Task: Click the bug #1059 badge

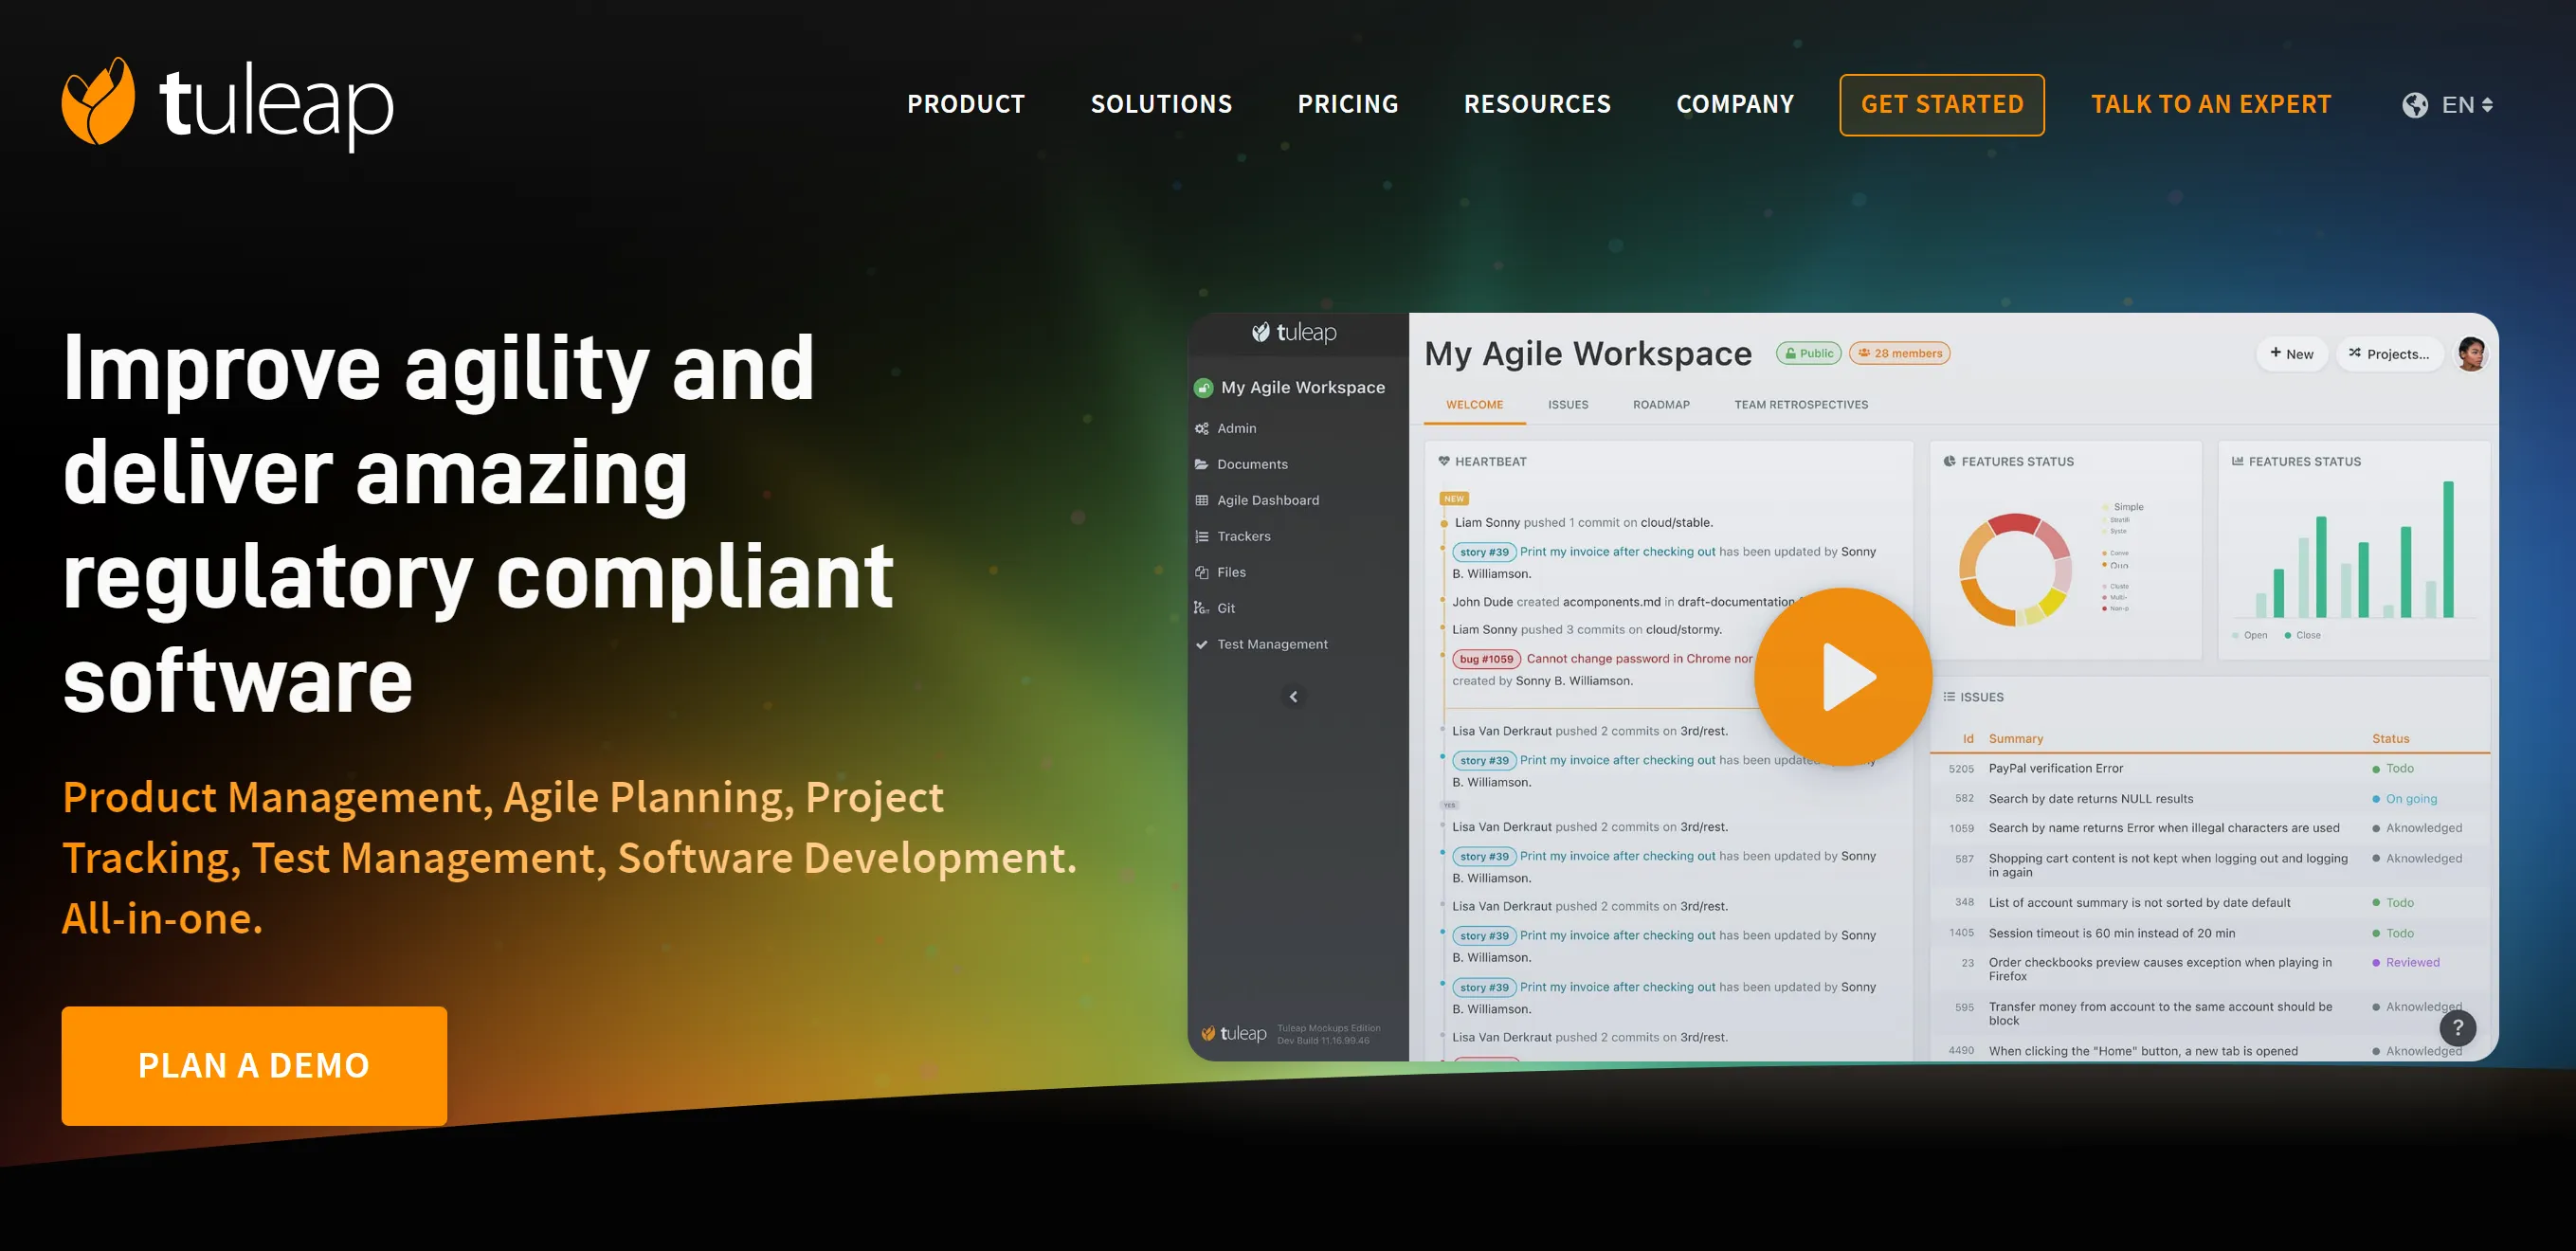Action: click(x=1486, y=659)
